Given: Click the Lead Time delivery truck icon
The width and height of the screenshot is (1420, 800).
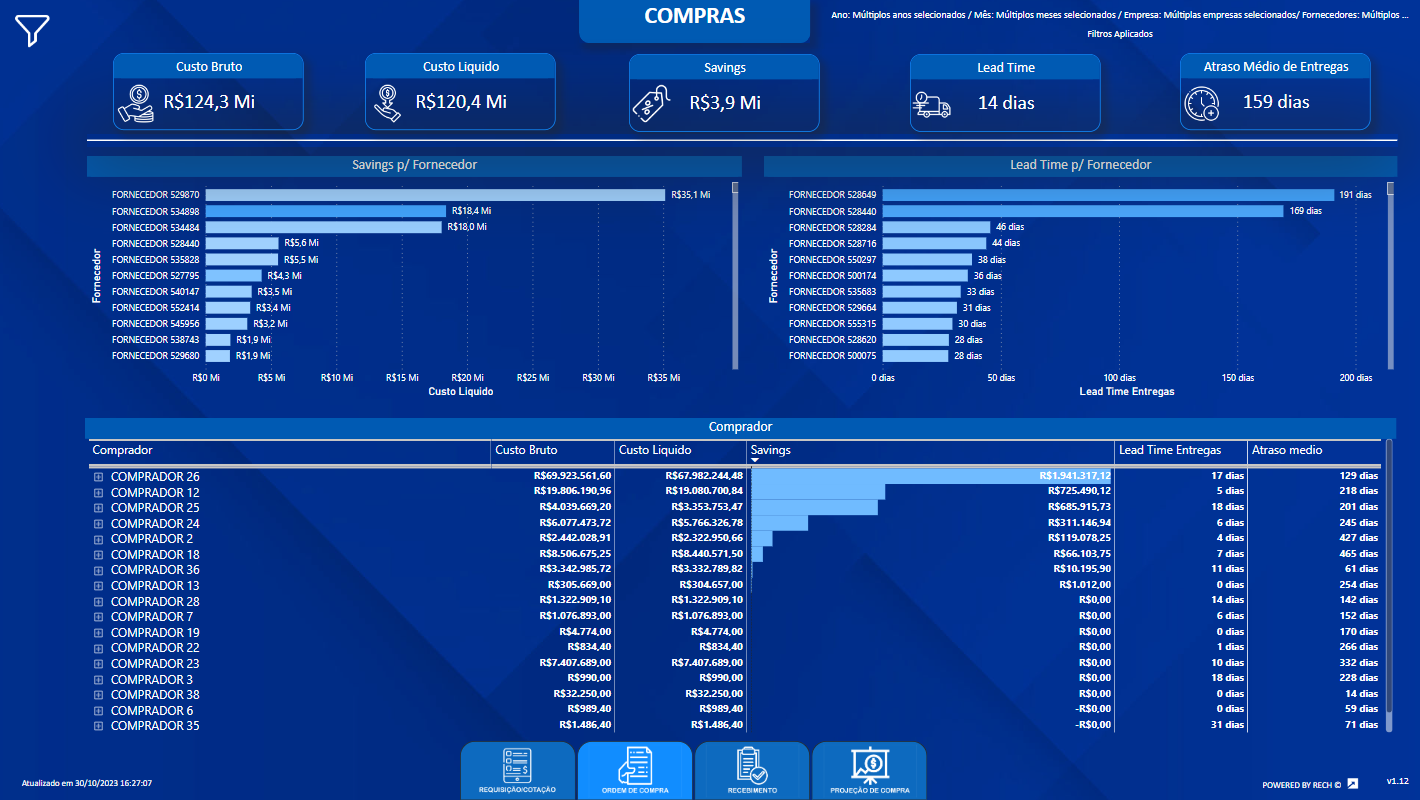Looking at the screenshot, I should point(933,104).
